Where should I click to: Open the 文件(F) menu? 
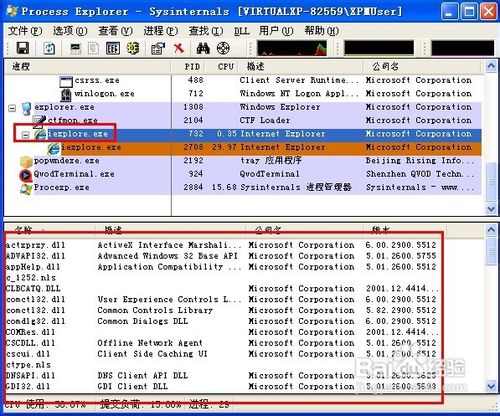tap(25, 31)
